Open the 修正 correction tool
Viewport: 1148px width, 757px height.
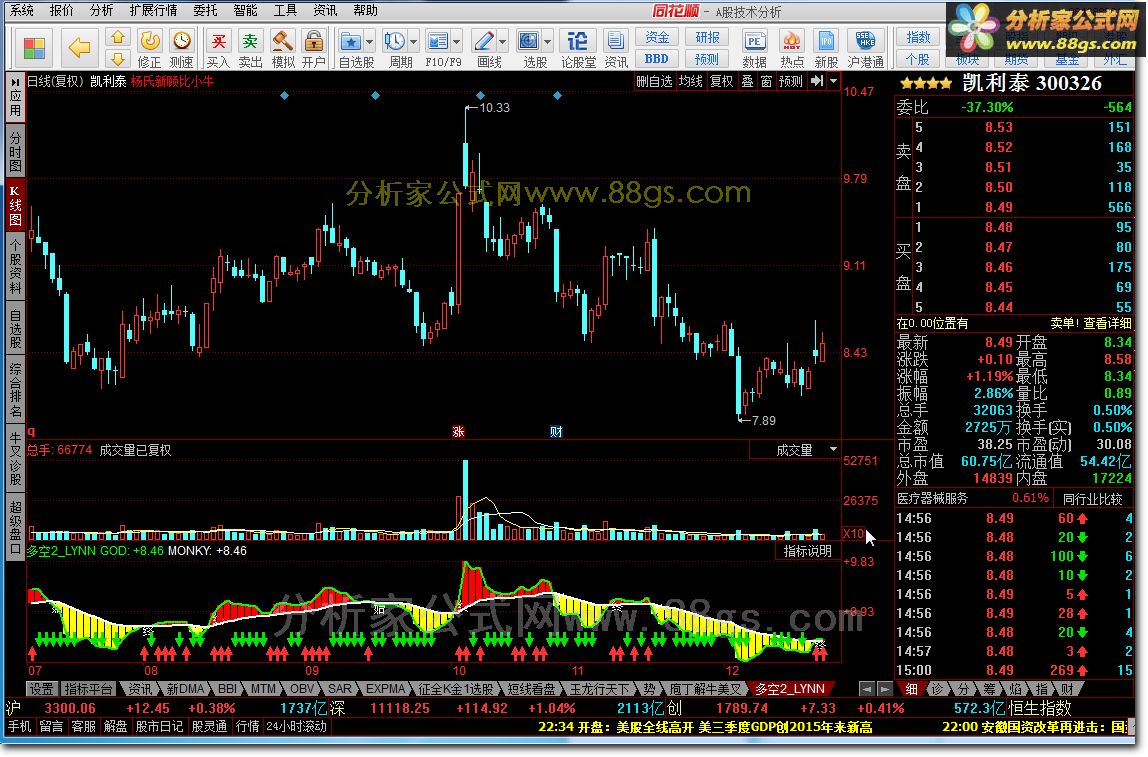[x=149, y=48]
